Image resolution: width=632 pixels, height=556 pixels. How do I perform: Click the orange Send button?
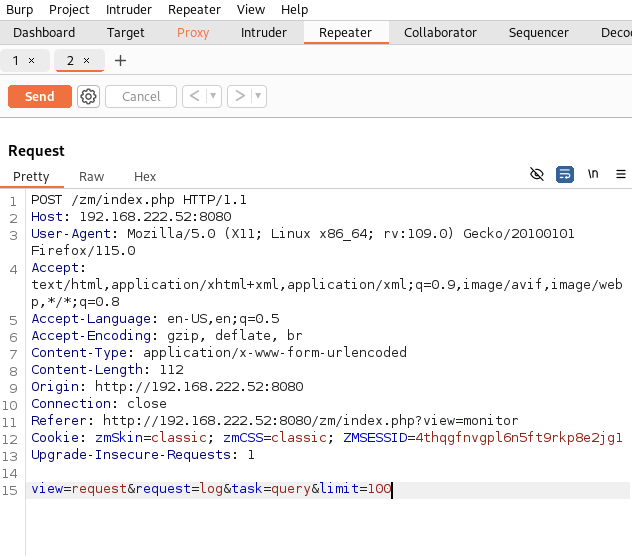(39, 96)
